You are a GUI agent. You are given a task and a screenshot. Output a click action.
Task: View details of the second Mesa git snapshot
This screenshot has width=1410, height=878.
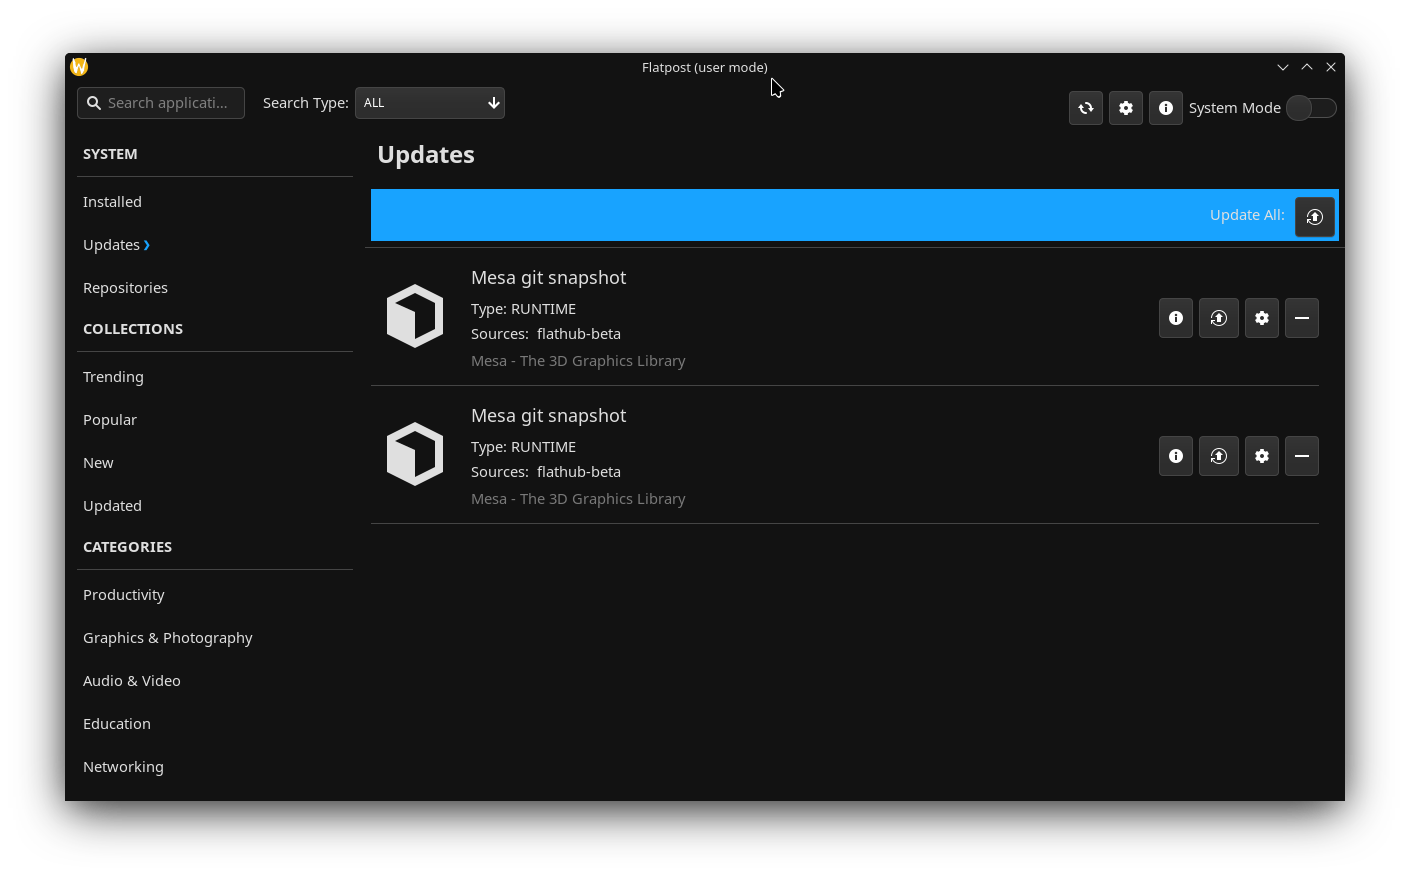(1175, 456)
